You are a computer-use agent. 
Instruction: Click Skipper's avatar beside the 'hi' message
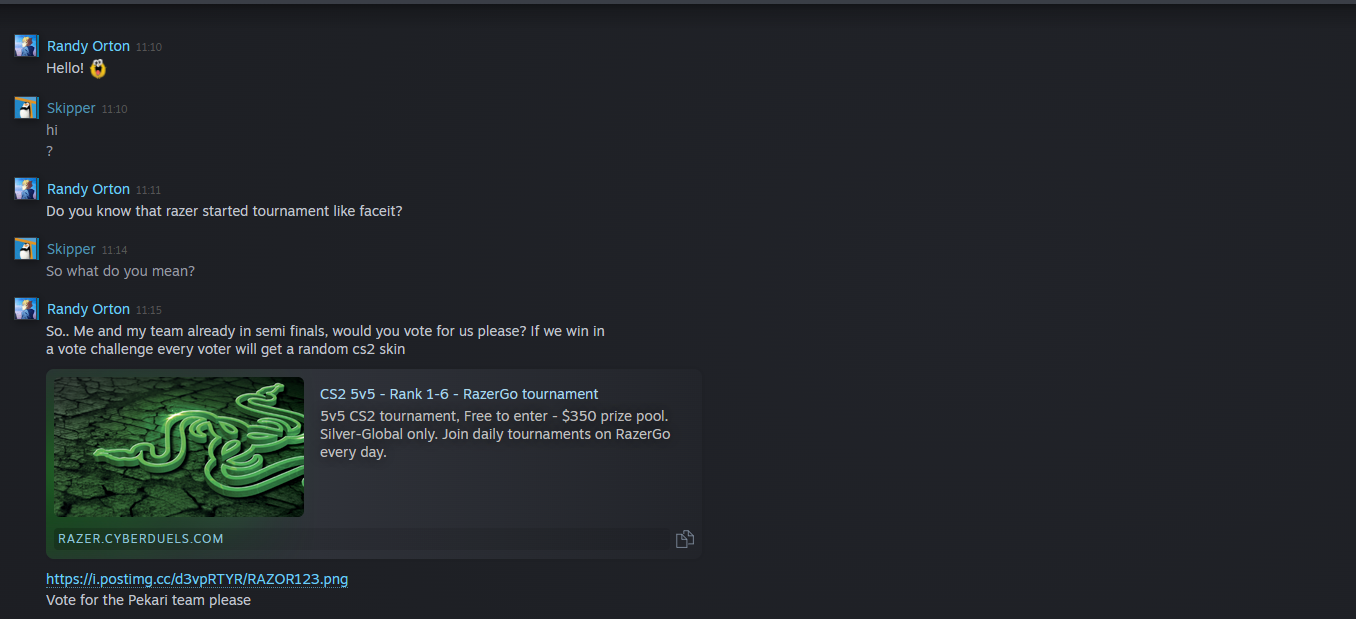[26, 108]
